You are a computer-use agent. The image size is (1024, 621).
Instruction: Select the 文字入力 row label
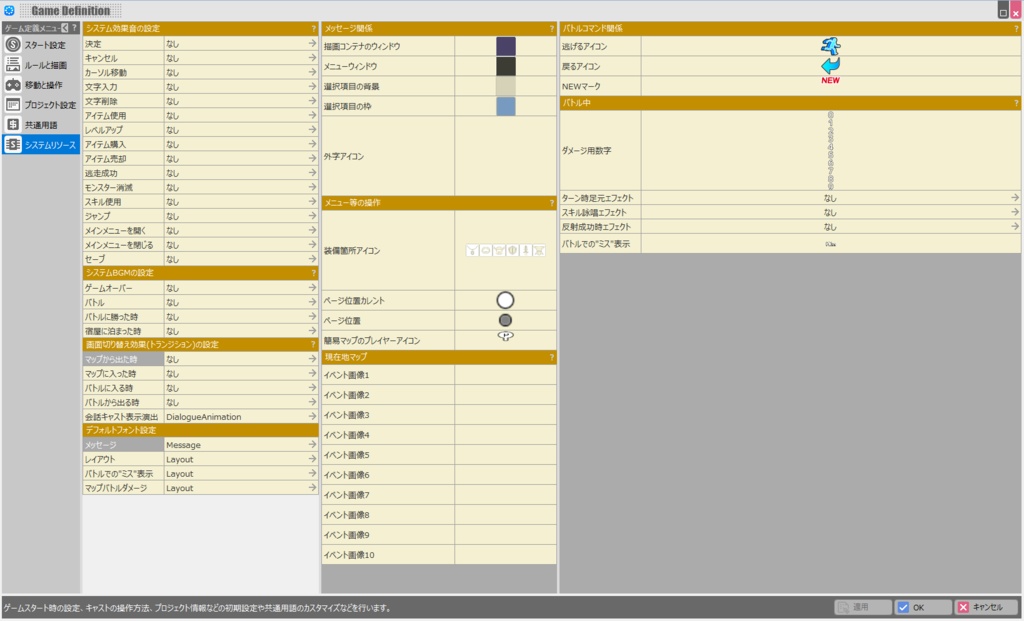pyautogui.click(x=101, y=87)
